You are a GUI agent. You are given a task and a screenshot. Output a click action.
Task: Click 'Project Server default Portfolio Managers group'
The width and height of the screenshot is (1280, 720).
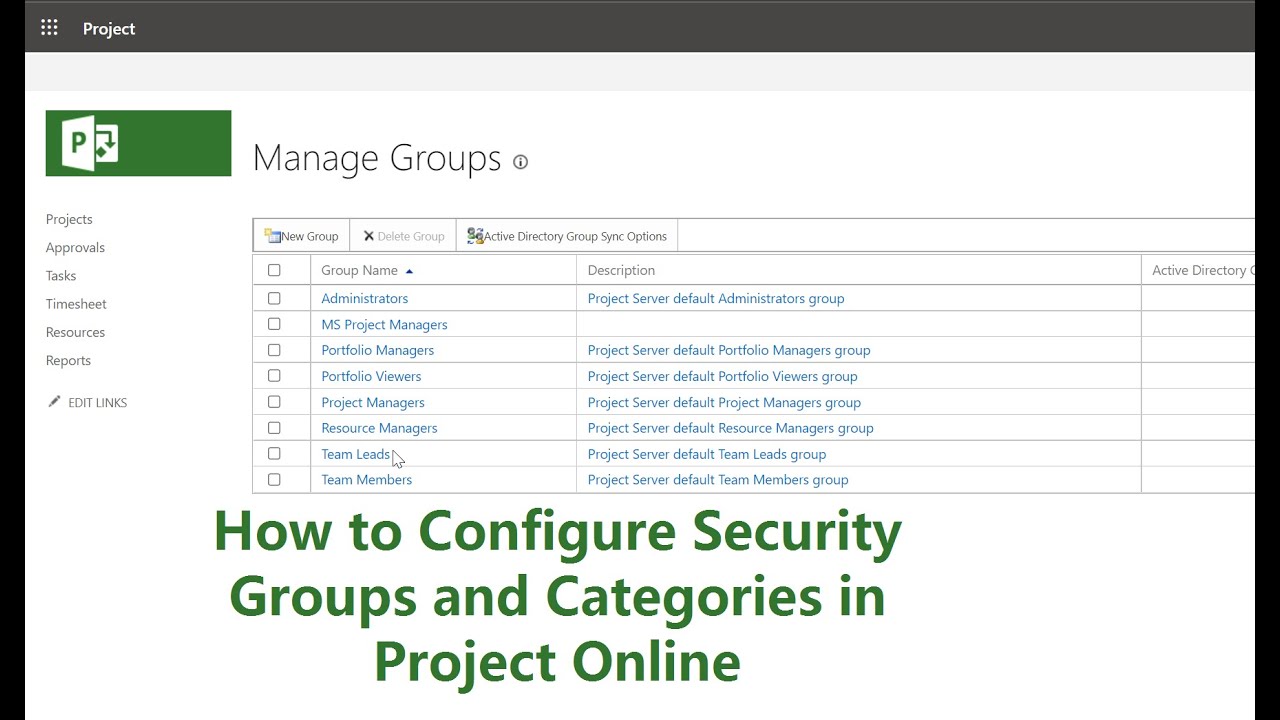tap(729, 350)
